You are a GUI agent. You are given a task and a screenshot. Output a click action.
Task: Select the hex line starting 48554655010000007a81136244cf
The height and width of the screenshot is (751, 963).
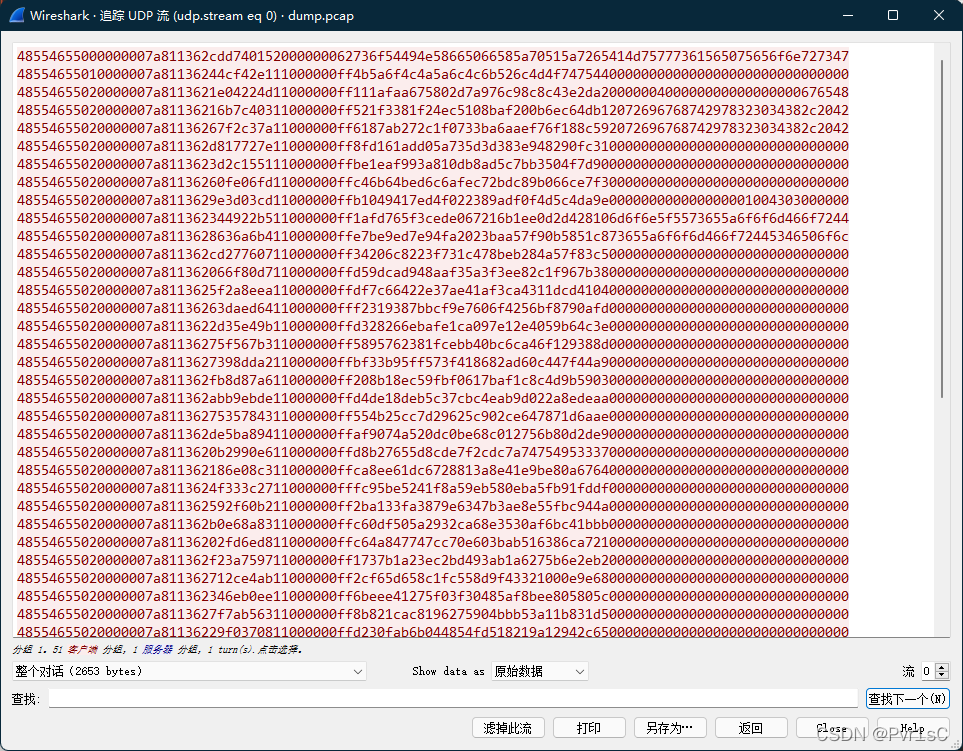(x=432, y=74)
